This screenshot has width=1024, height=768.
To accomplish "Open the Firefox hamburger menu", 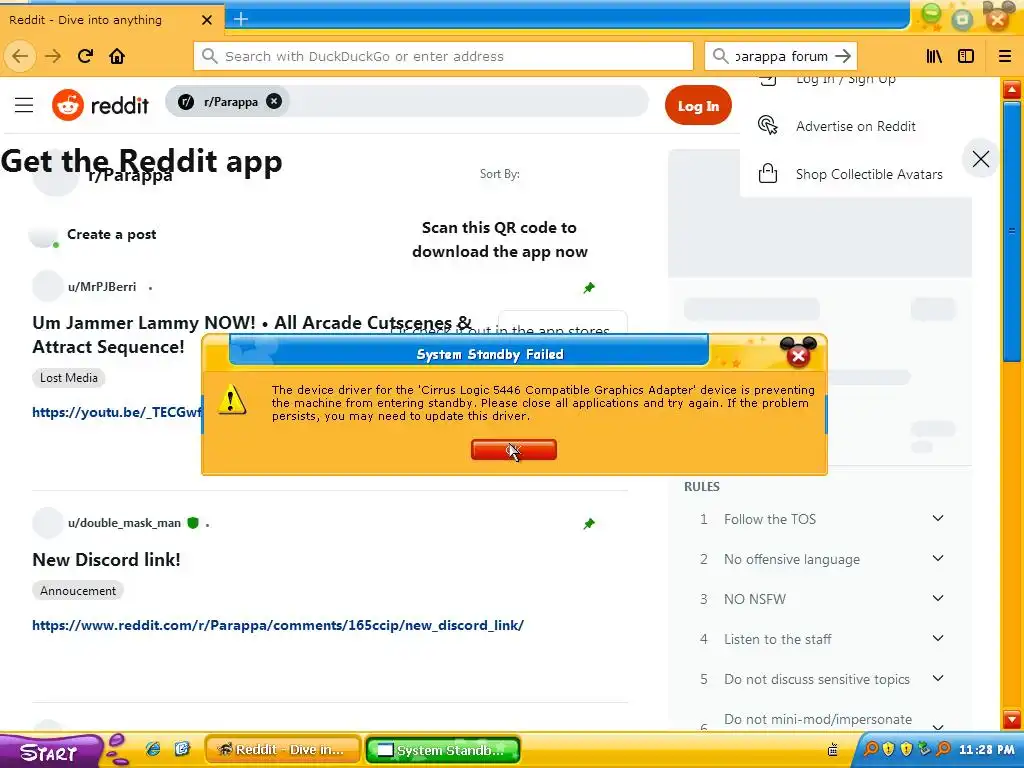I will (1005, 56).
